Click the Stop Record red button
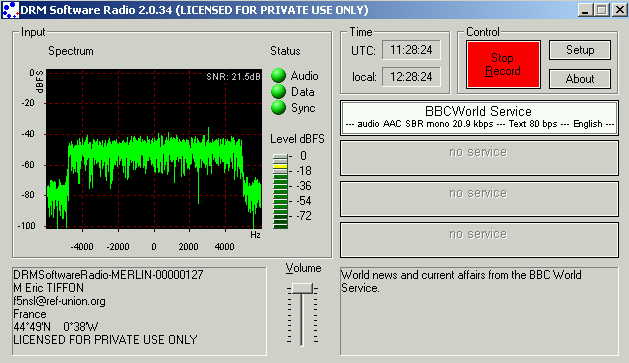629x363 pixels. (503, 64)
